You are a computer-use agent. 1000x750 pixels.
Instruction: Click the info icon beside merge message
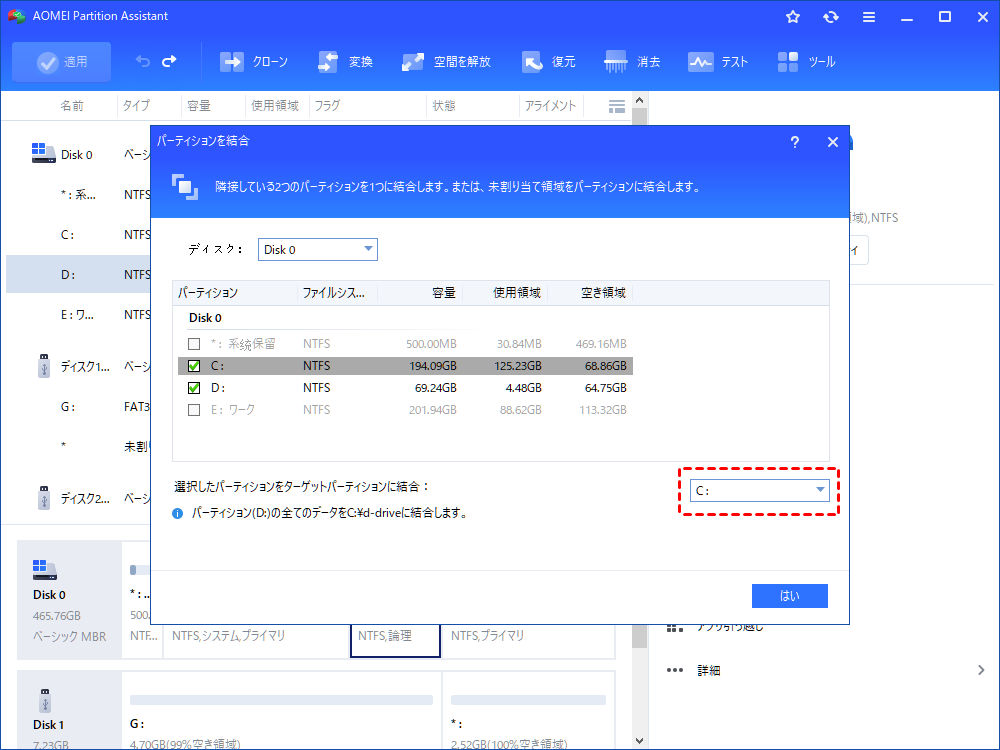[178, 513]
